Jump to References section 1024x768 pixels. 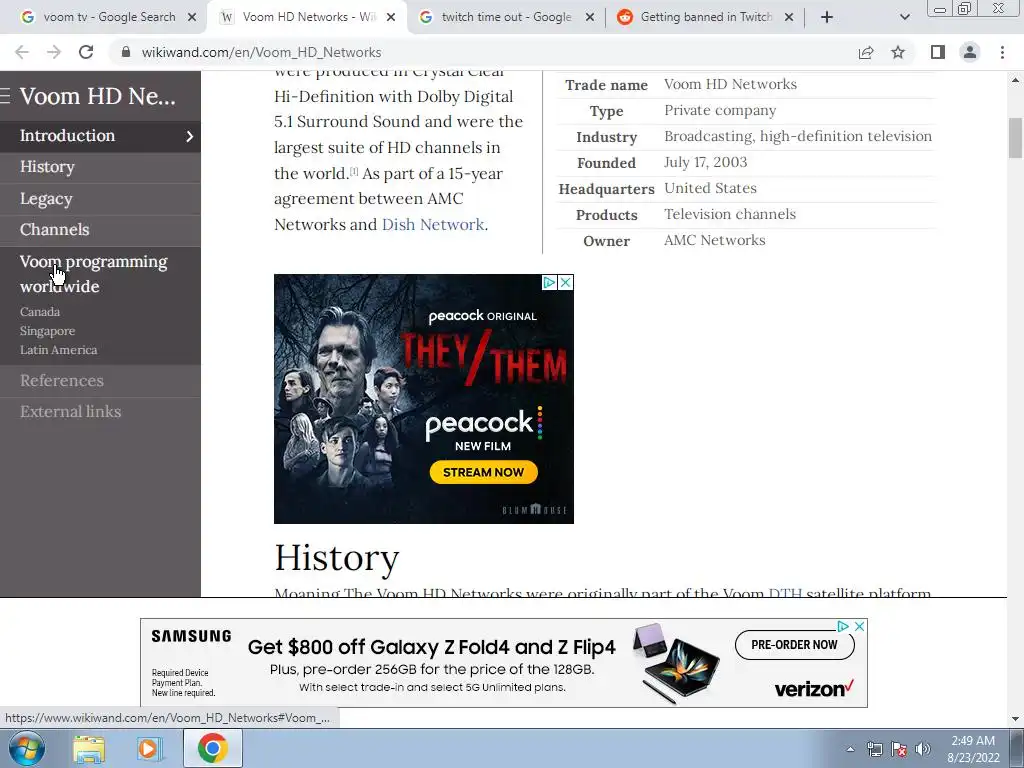[61, 380]
